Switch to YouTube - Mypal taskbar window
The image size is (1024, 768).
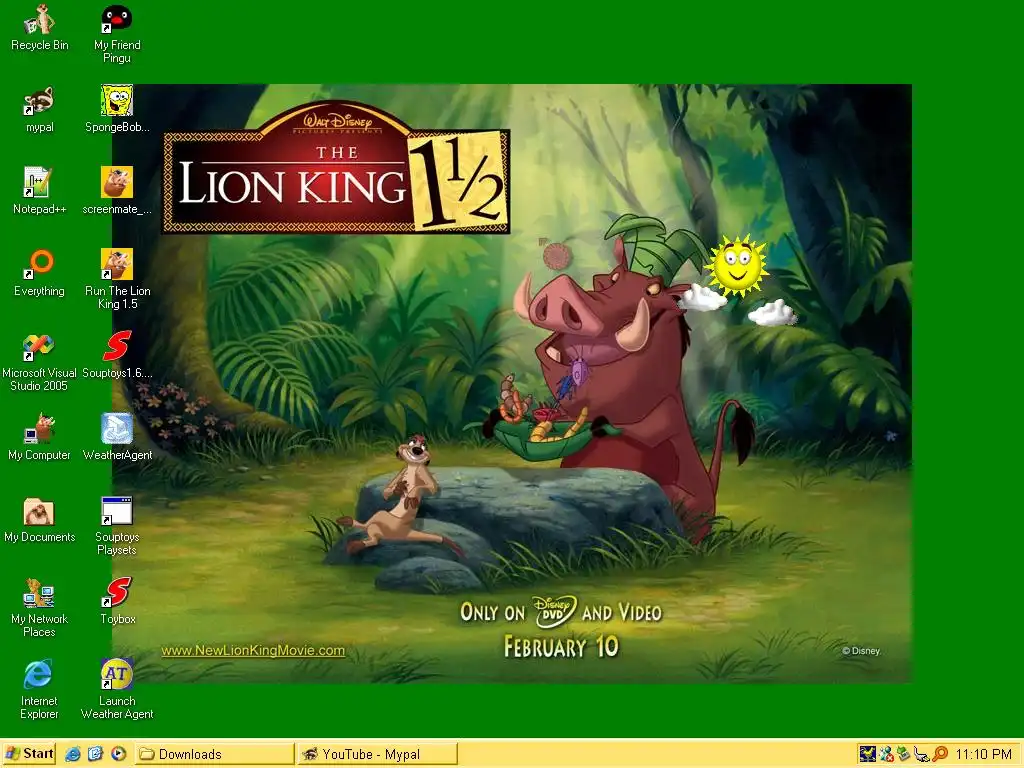[x=376, y=754]
